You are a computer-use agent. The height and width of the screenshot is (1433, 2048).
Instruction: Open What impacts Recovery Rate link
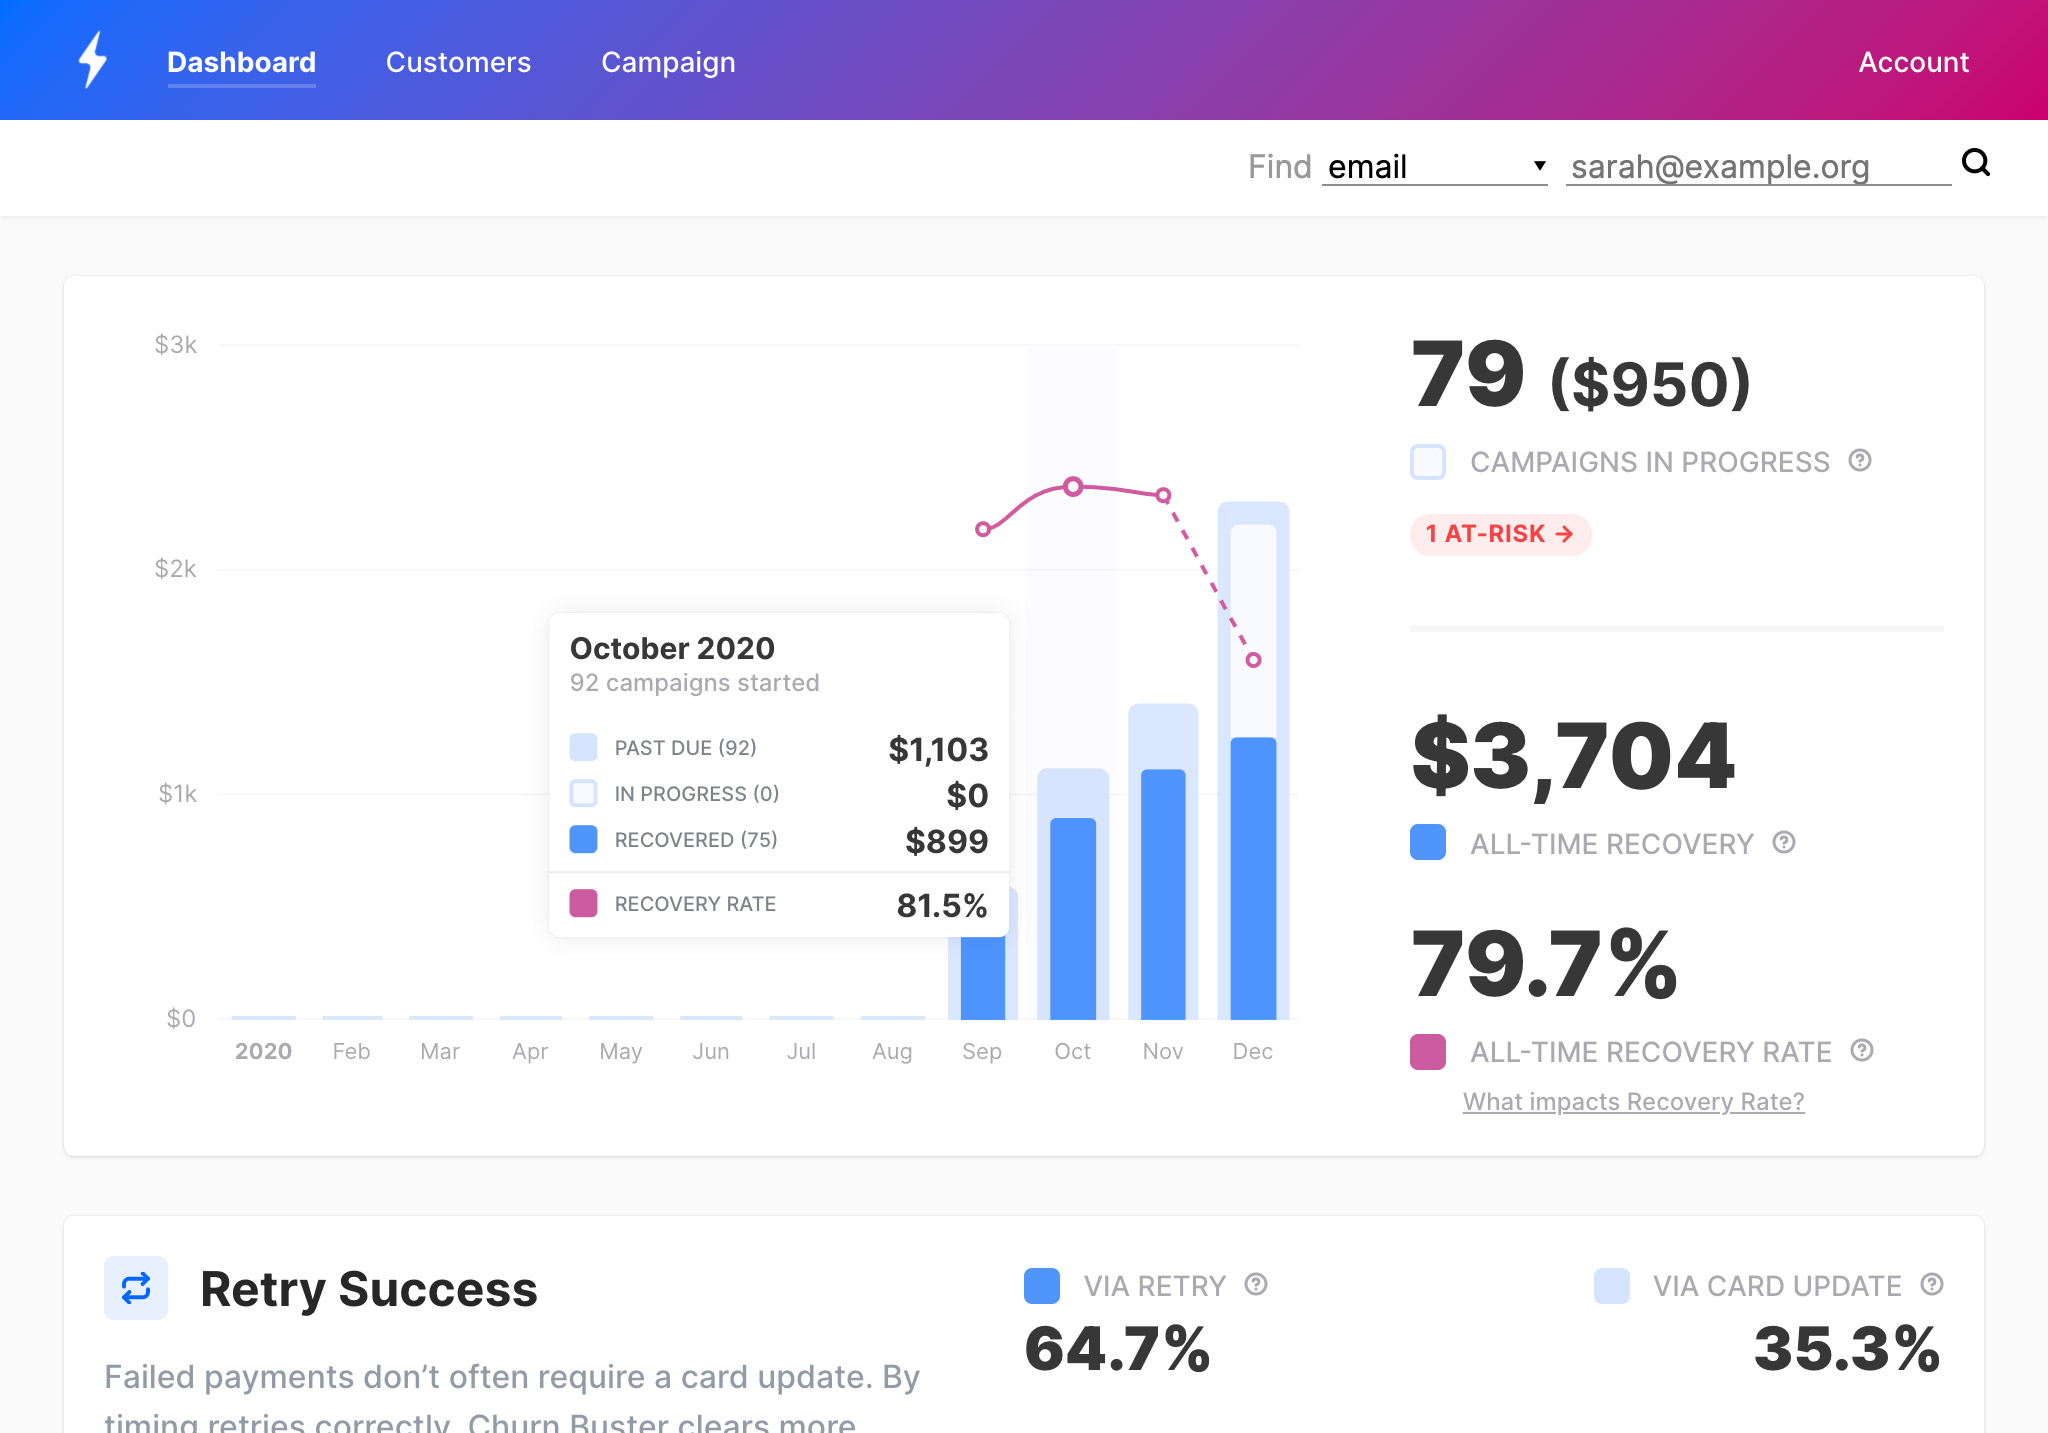[1633, 1101]
